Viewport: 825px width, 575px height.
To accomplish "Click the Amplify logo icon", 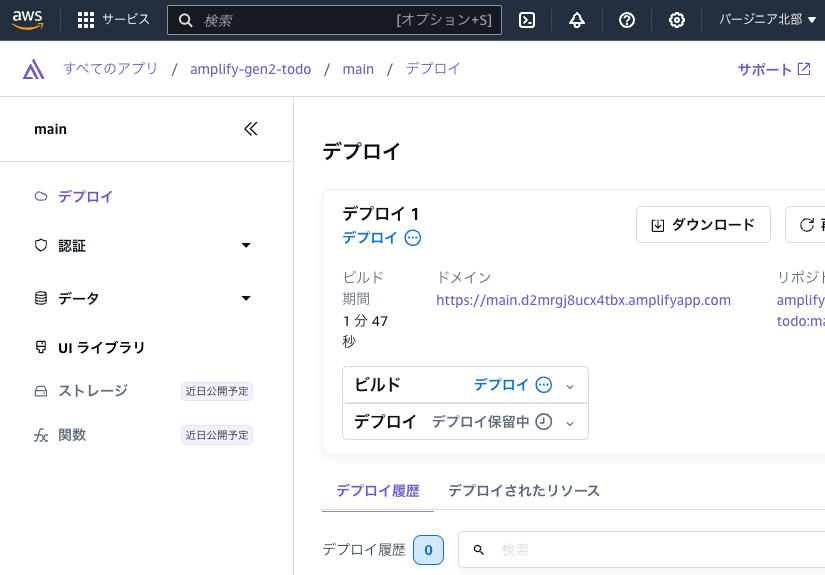I will click(x=33, y=69).
